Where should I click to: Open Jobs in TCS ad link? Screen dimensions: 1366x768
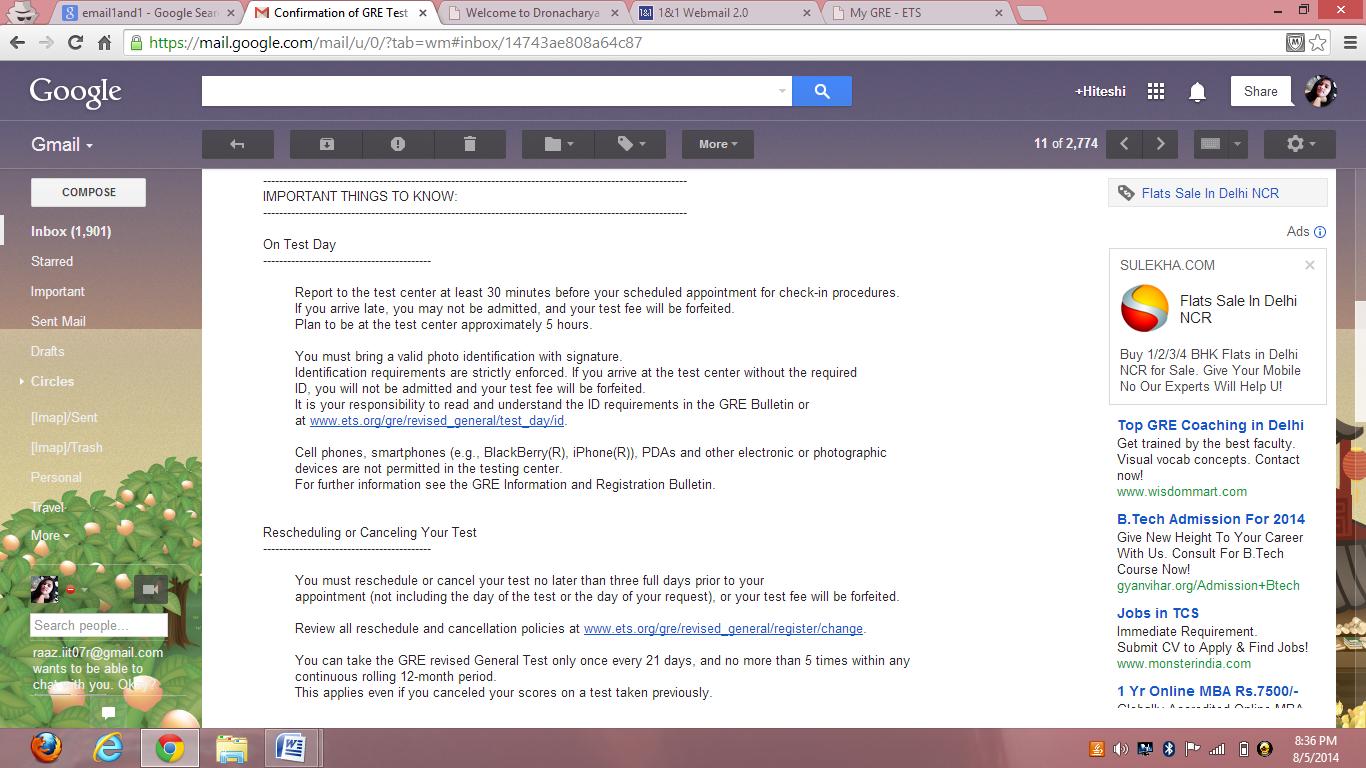pos(1158,613)
